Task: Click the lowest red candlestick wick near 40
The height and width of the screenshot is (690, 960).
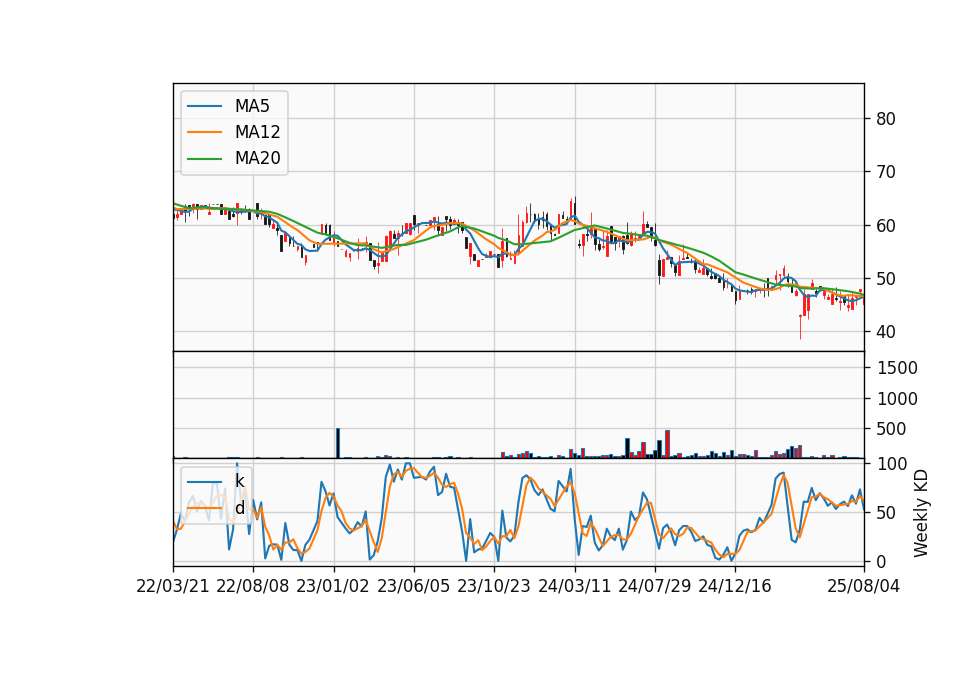Action: pos(800,327)
